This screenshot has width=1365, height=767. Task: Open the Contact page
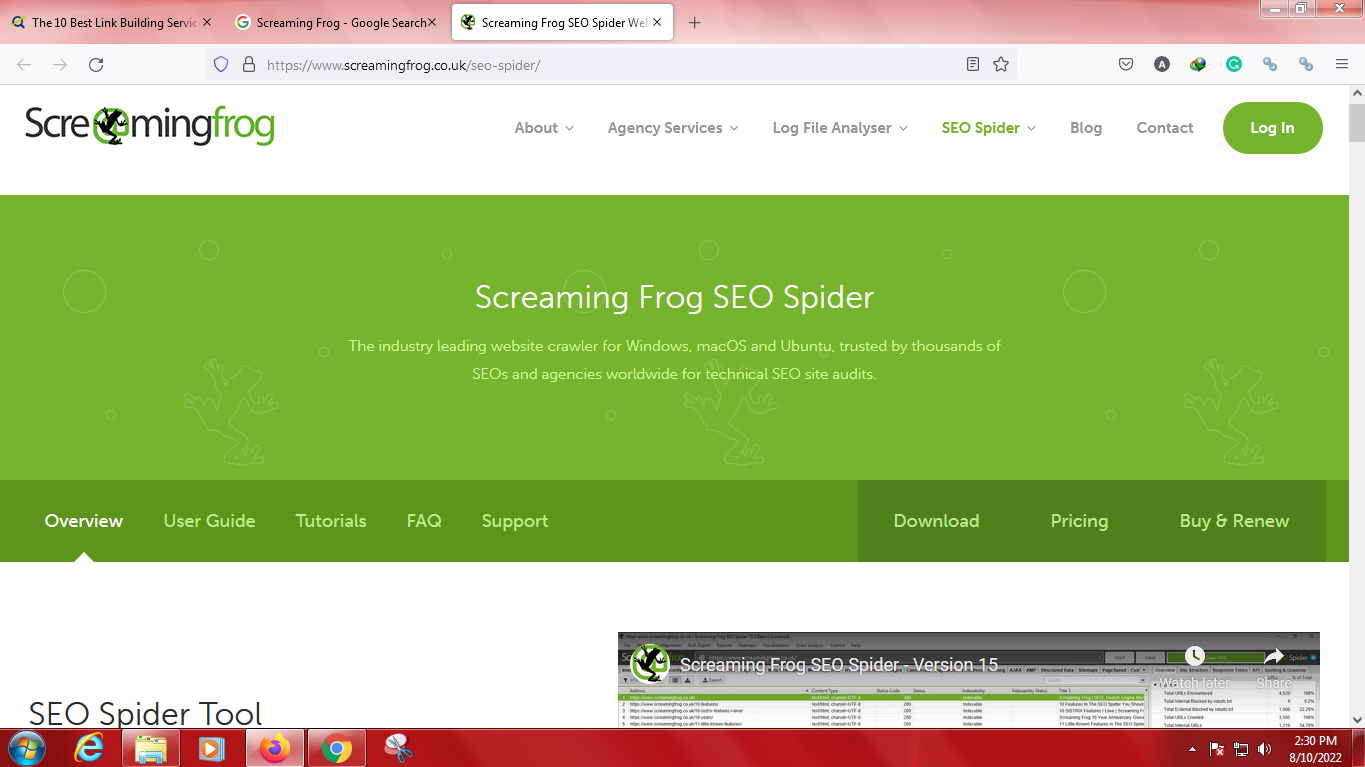pos(1165,128)
